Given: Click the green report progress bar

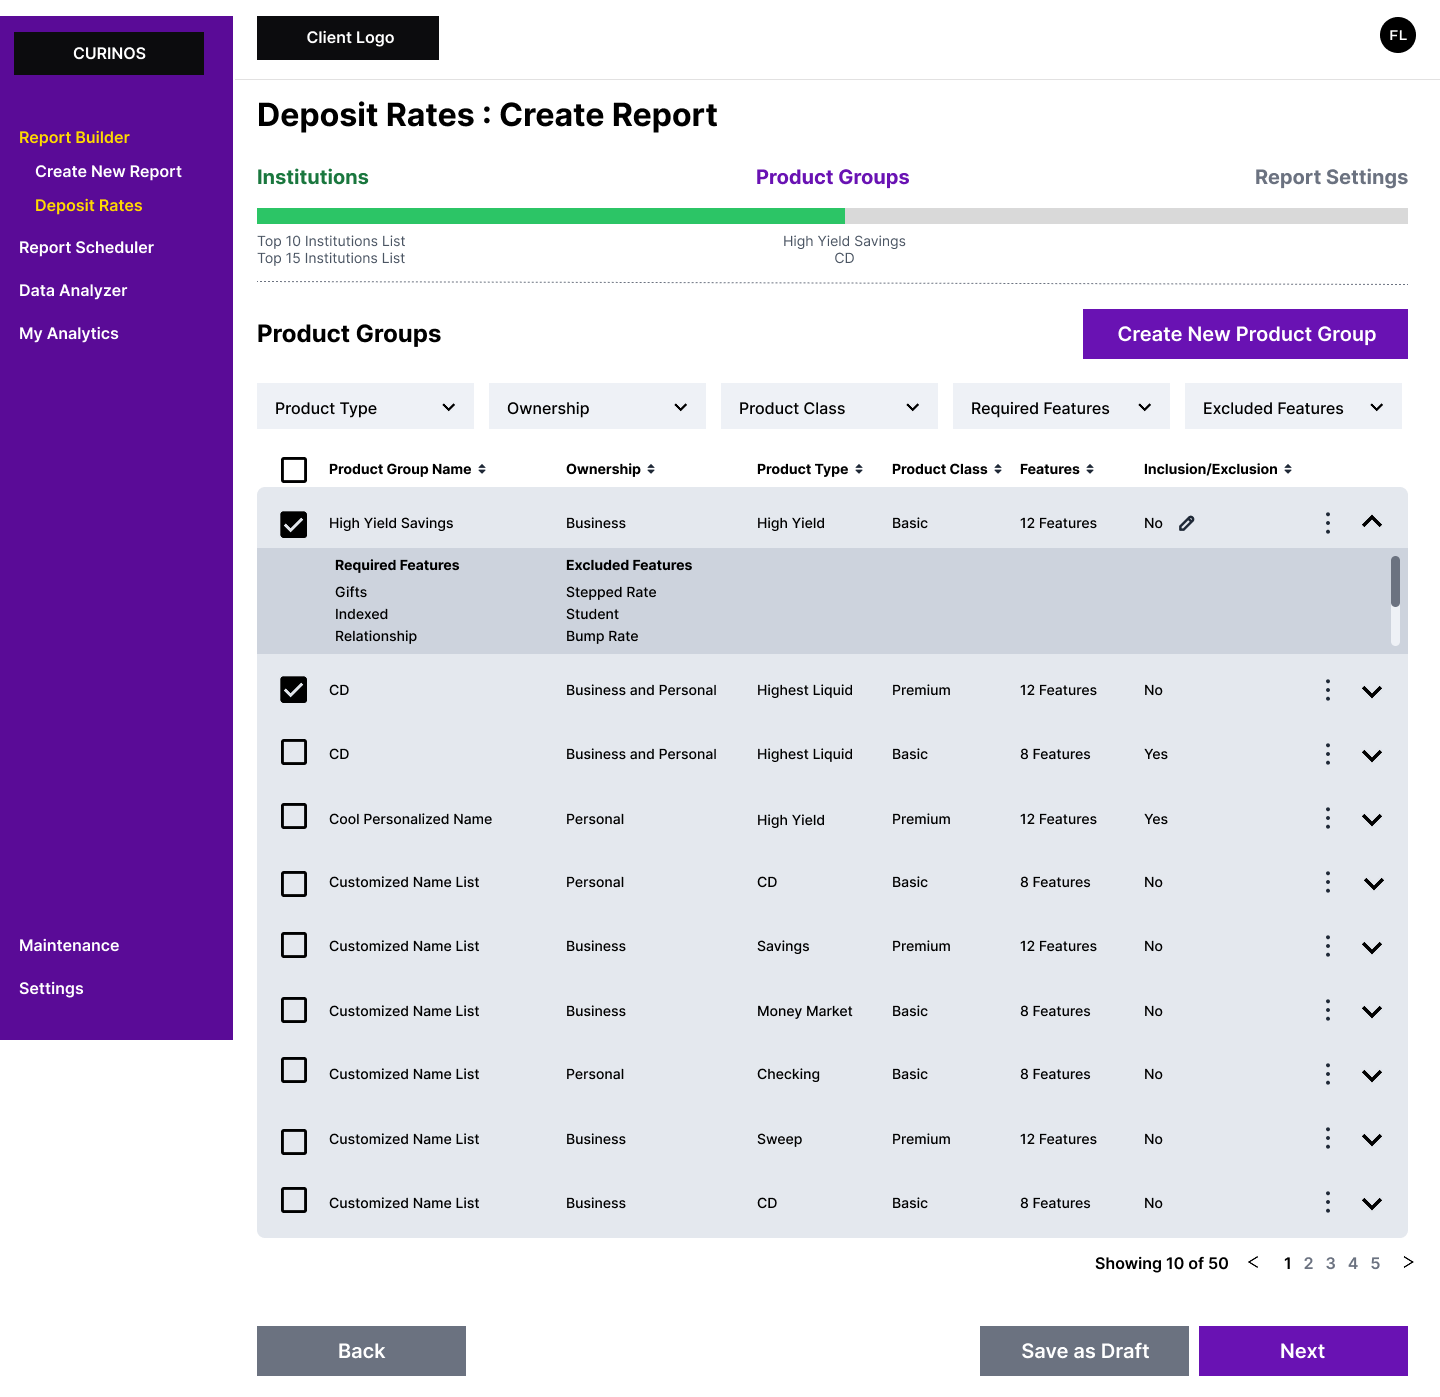Looking at the screenshot, I should point(551,216).
